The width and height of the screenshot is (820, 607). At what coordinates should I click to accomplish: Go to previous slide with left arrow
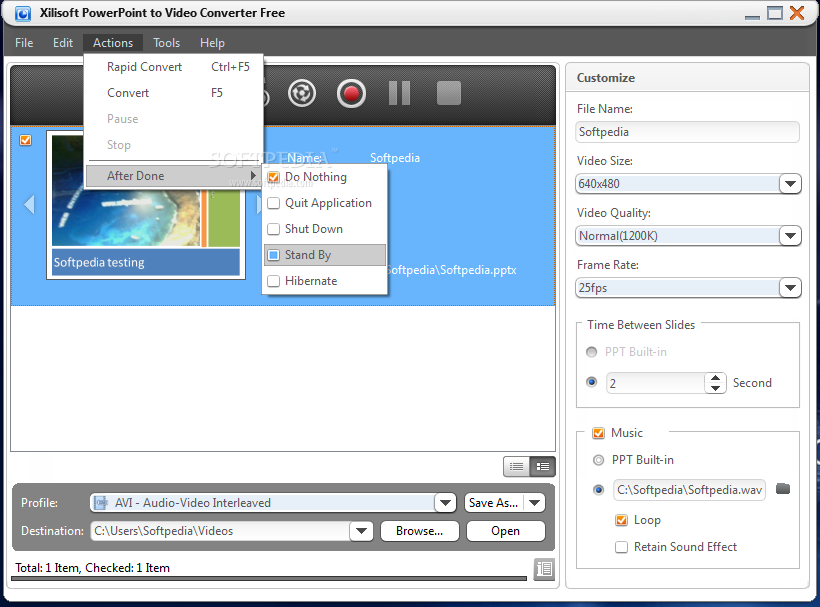[29, 204]
